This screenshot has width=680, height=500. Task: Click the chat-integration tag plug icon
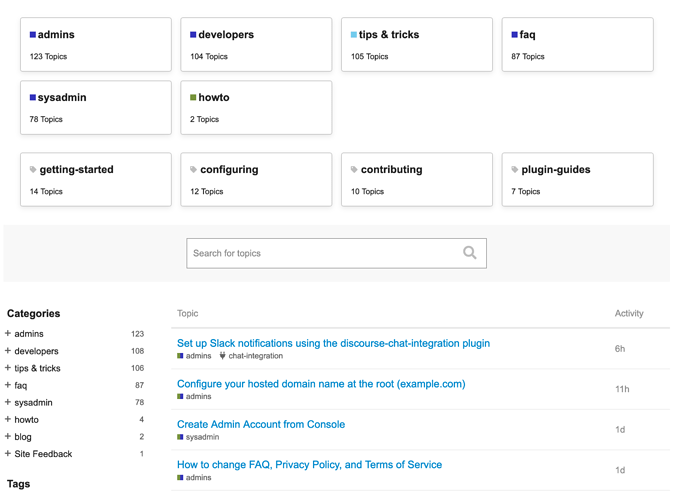pyautogui.click(x=222, y=356)
